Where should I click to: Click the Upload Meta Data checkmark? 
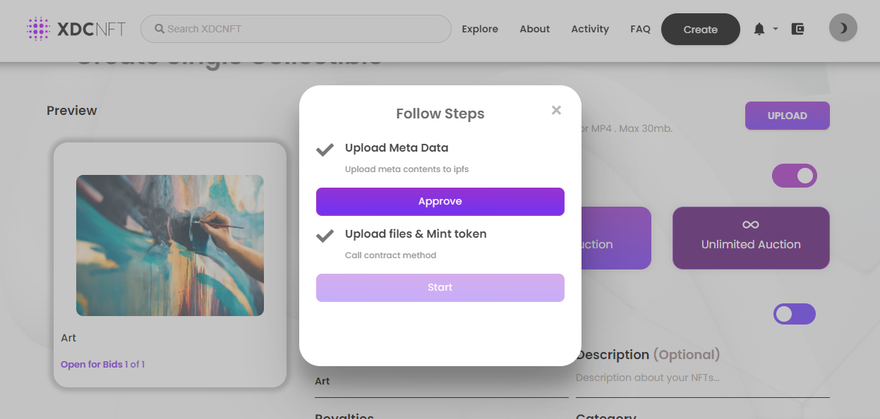pyautogui.click(x=325, y=150)
